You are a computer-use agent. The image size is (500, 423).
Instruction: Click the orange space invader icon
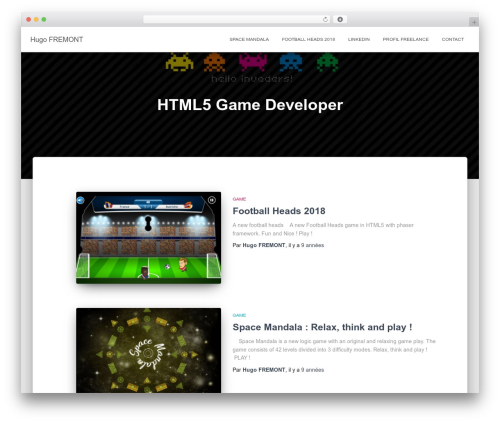pos(215,62)
